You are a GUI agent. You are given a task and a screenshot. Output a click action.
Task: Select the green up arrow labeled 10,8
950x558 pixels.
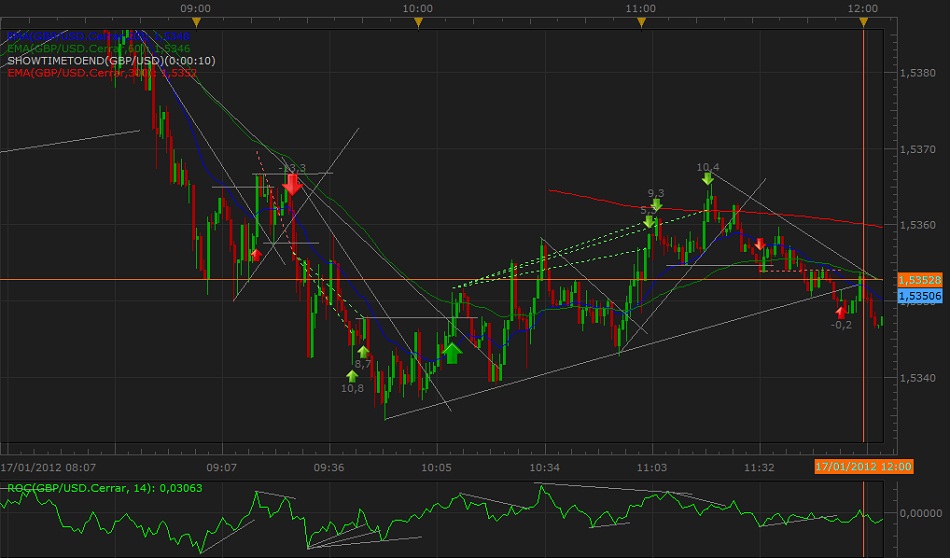[x=352, y=376]
